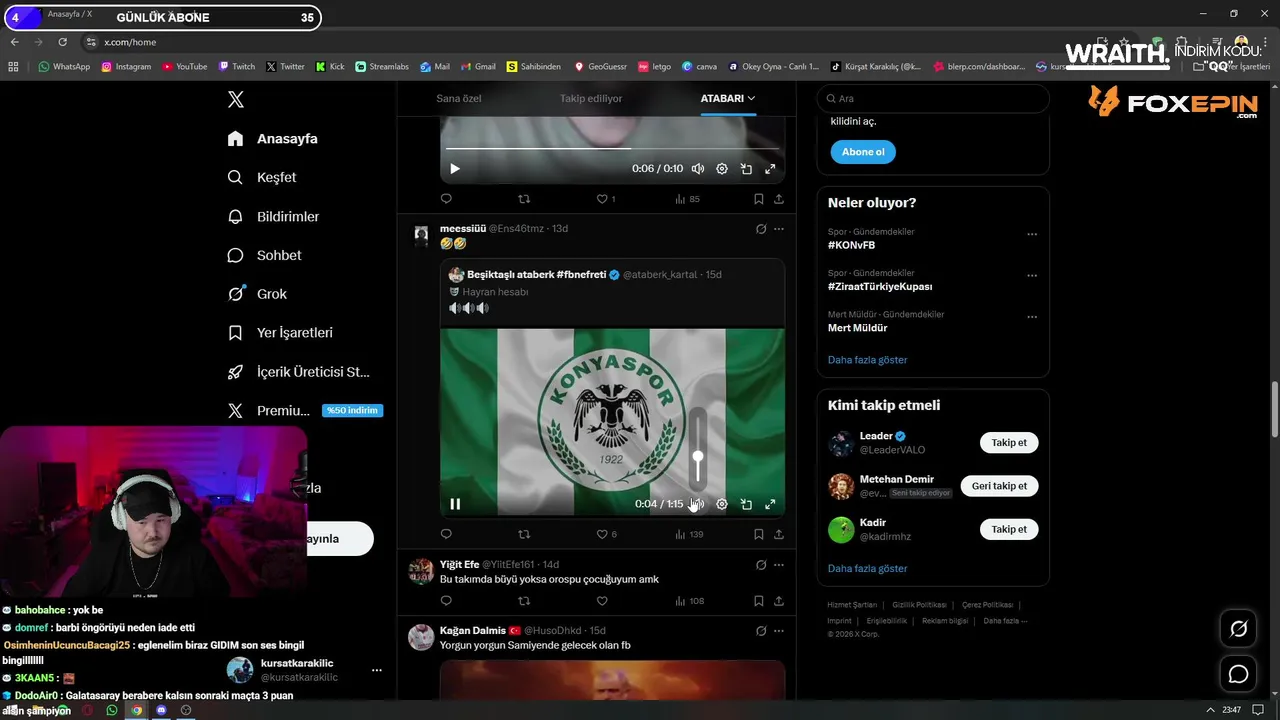Reply to the meessiüü post
This screenshot has height=720, width=1280.
(x=446, y=534)
